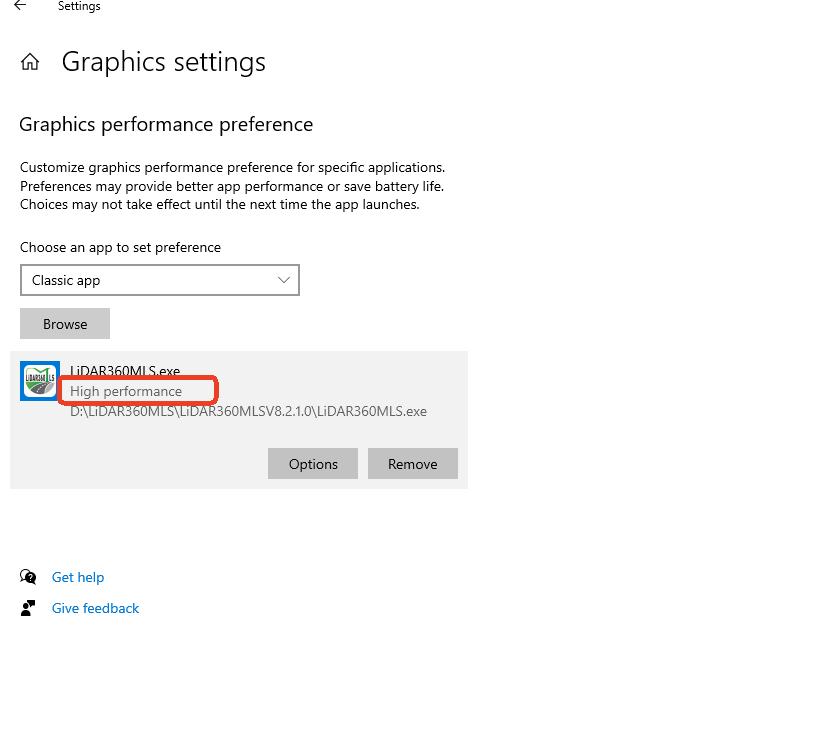Click Choose an app to set preference label

120,247
